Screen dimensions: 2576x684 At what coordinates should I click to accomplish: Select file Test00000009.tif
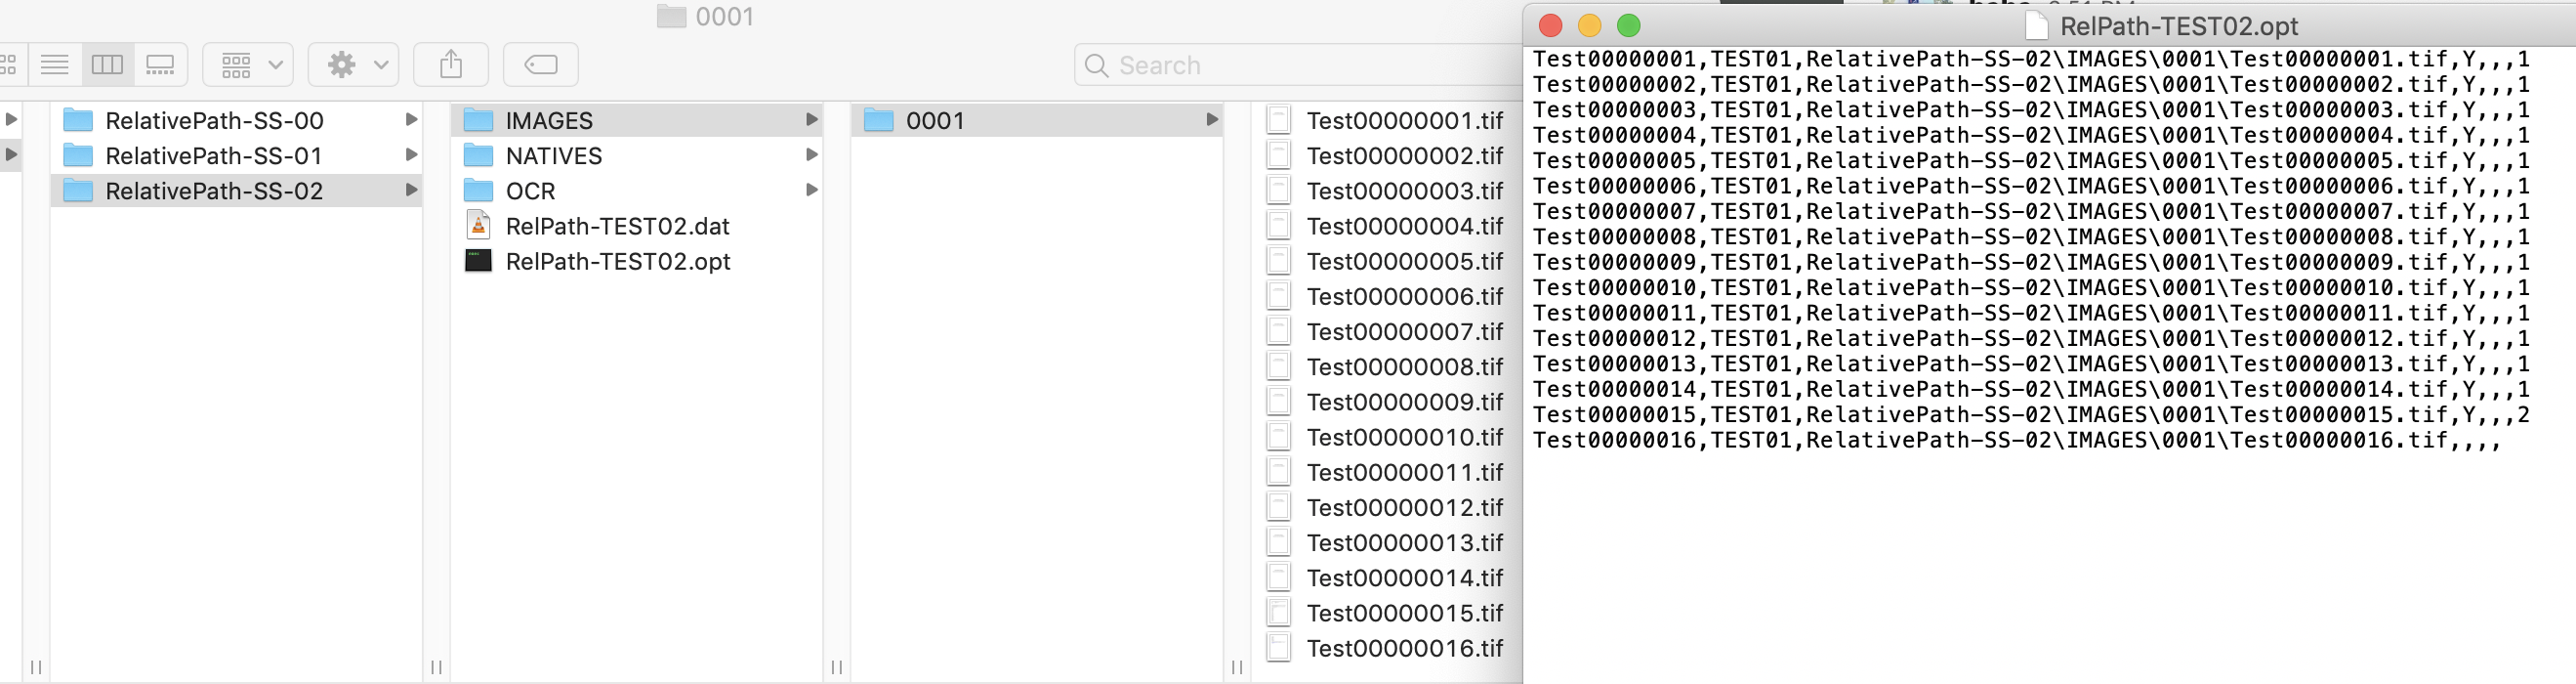(1404, 401)
